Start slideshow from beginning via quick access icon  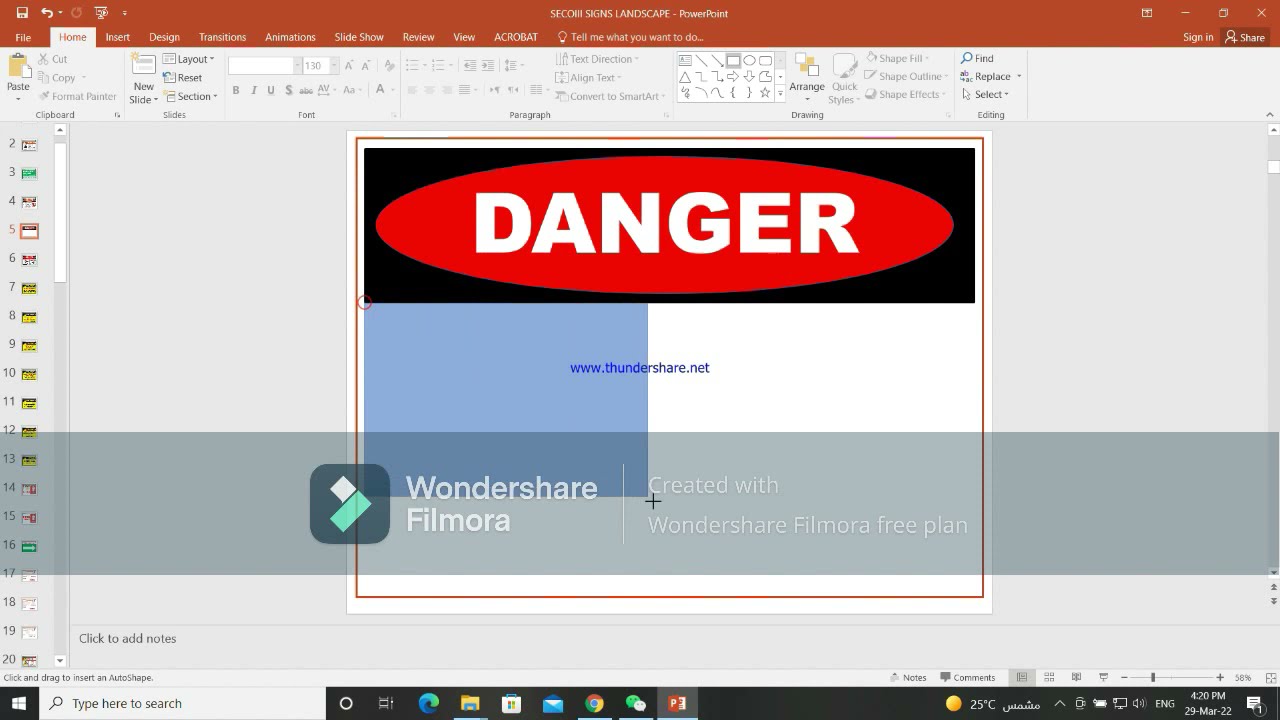pos(101,13)
